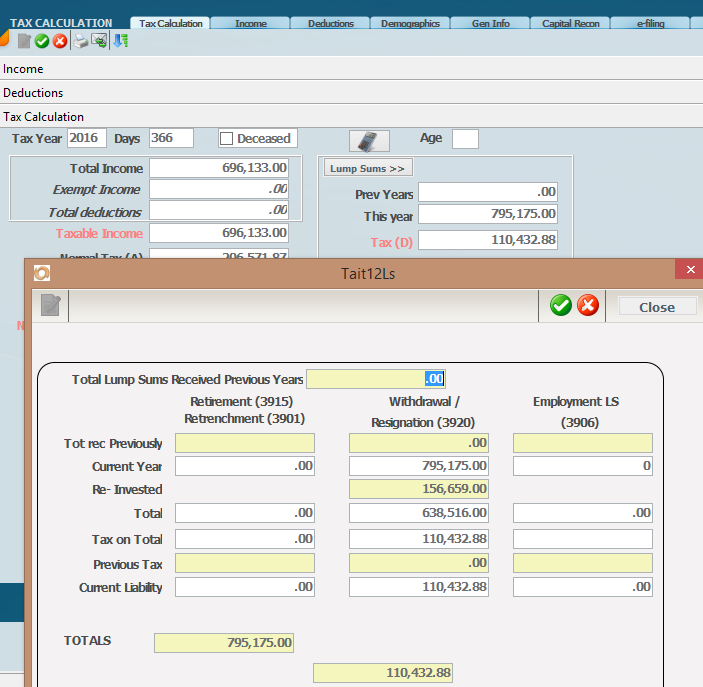
Task: Collapse the Tax Calculation section header
Action: point(43,117)
